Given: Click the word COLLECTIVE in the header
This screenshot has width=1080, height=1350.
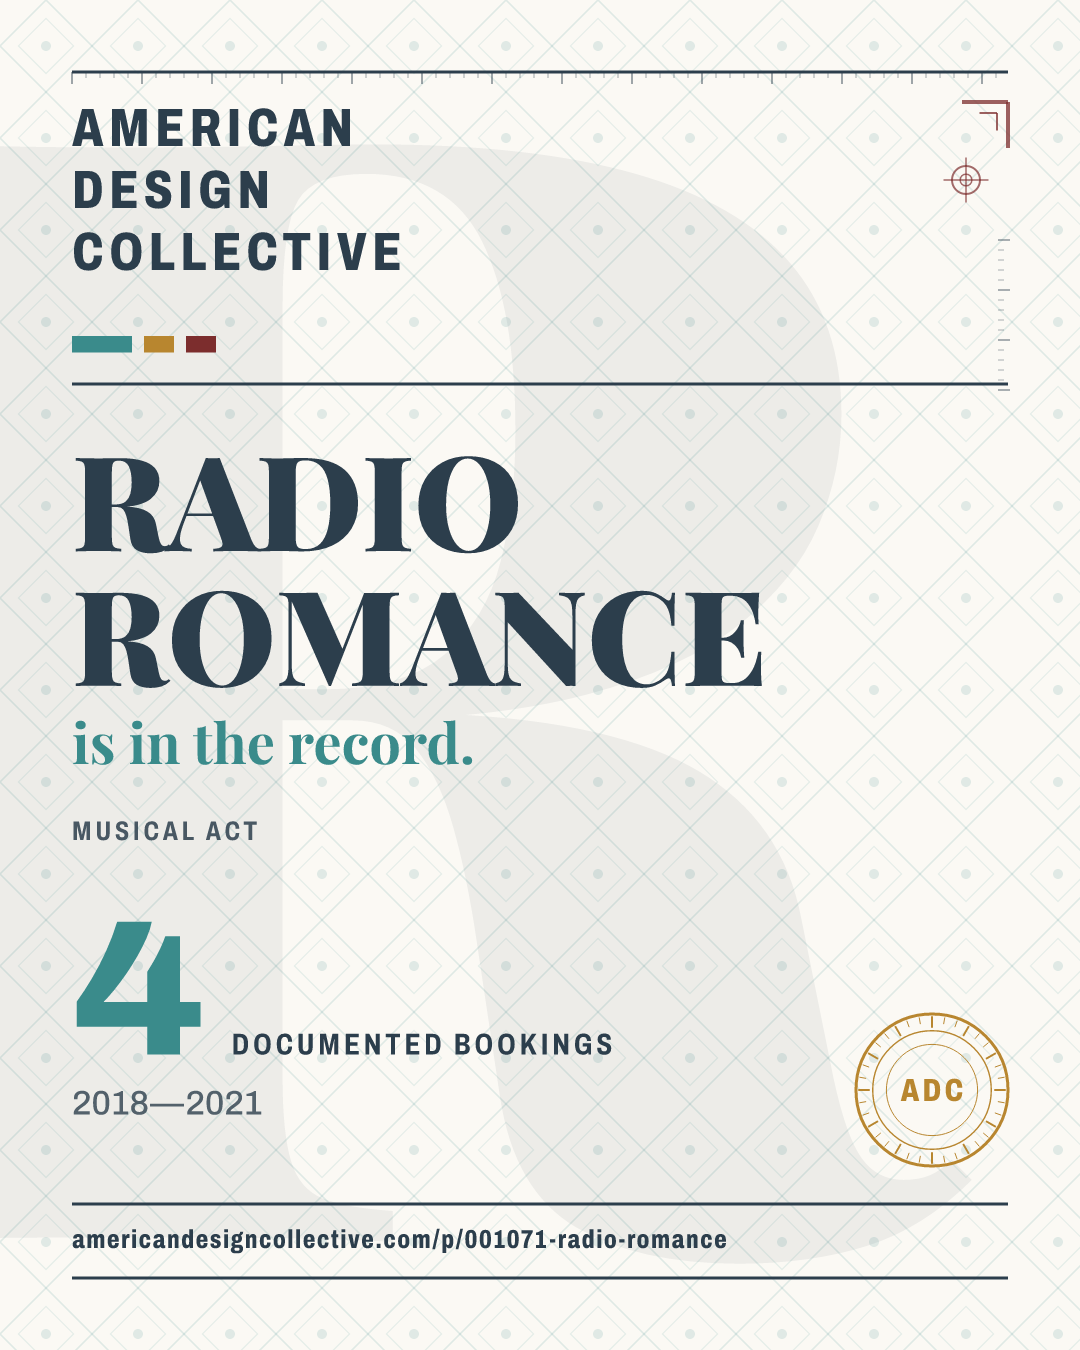Looking at the screenshot, I should tap(237, 252).
